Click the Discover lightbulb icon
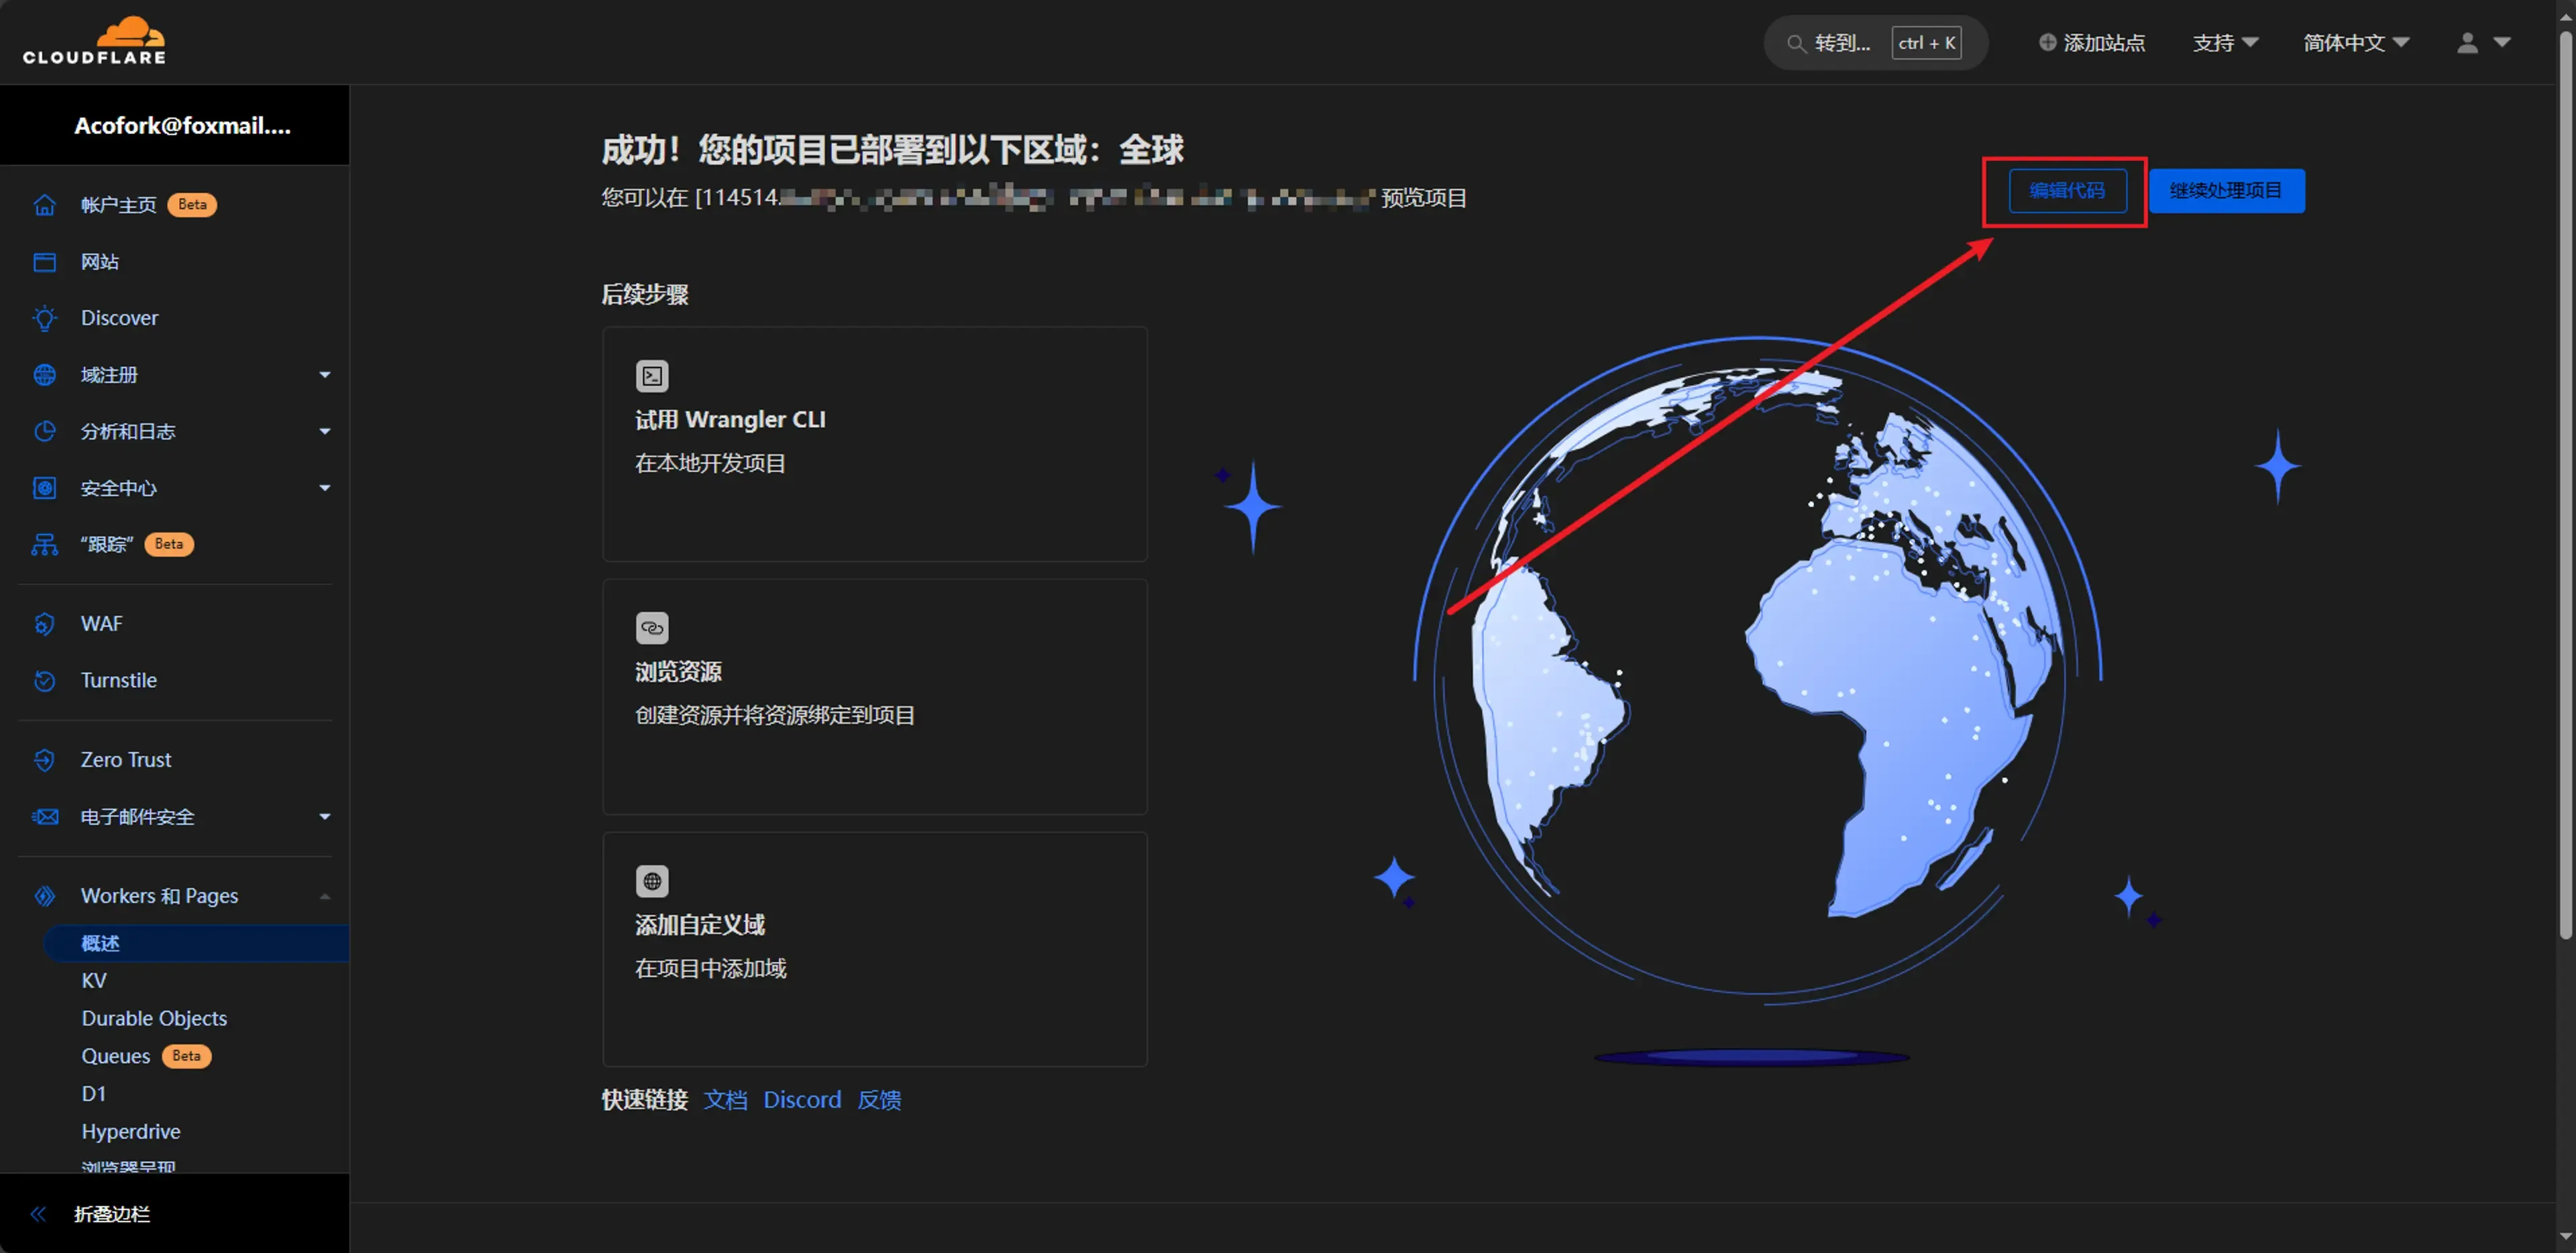2576x1253 pixels. (45, 318)
